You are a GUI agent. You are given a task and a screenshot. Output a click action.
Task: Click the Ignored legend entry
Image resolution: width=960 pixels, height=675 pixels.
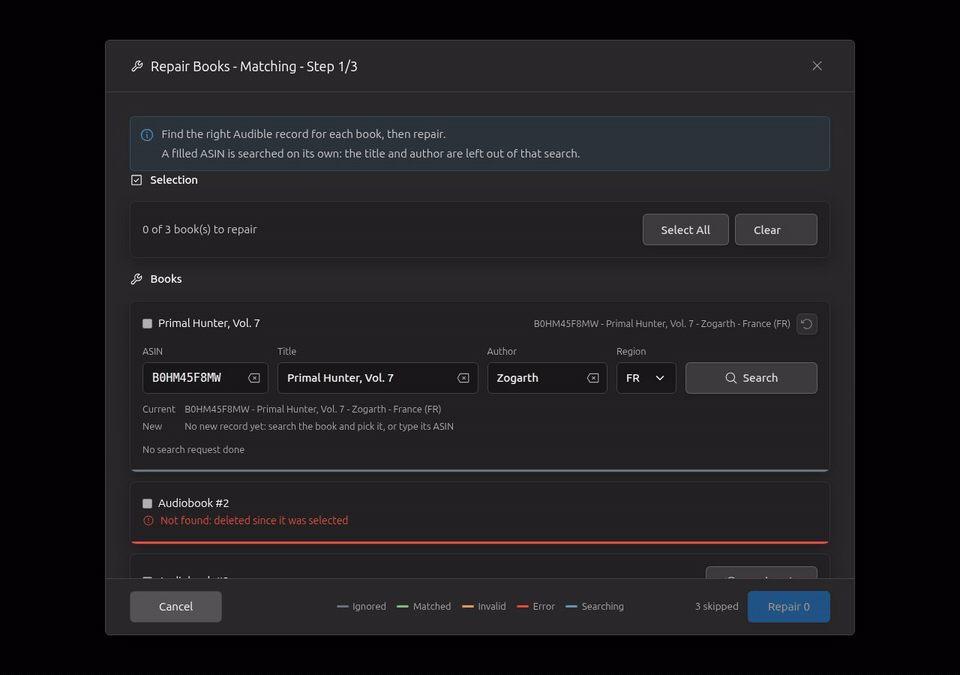point(361,606)
